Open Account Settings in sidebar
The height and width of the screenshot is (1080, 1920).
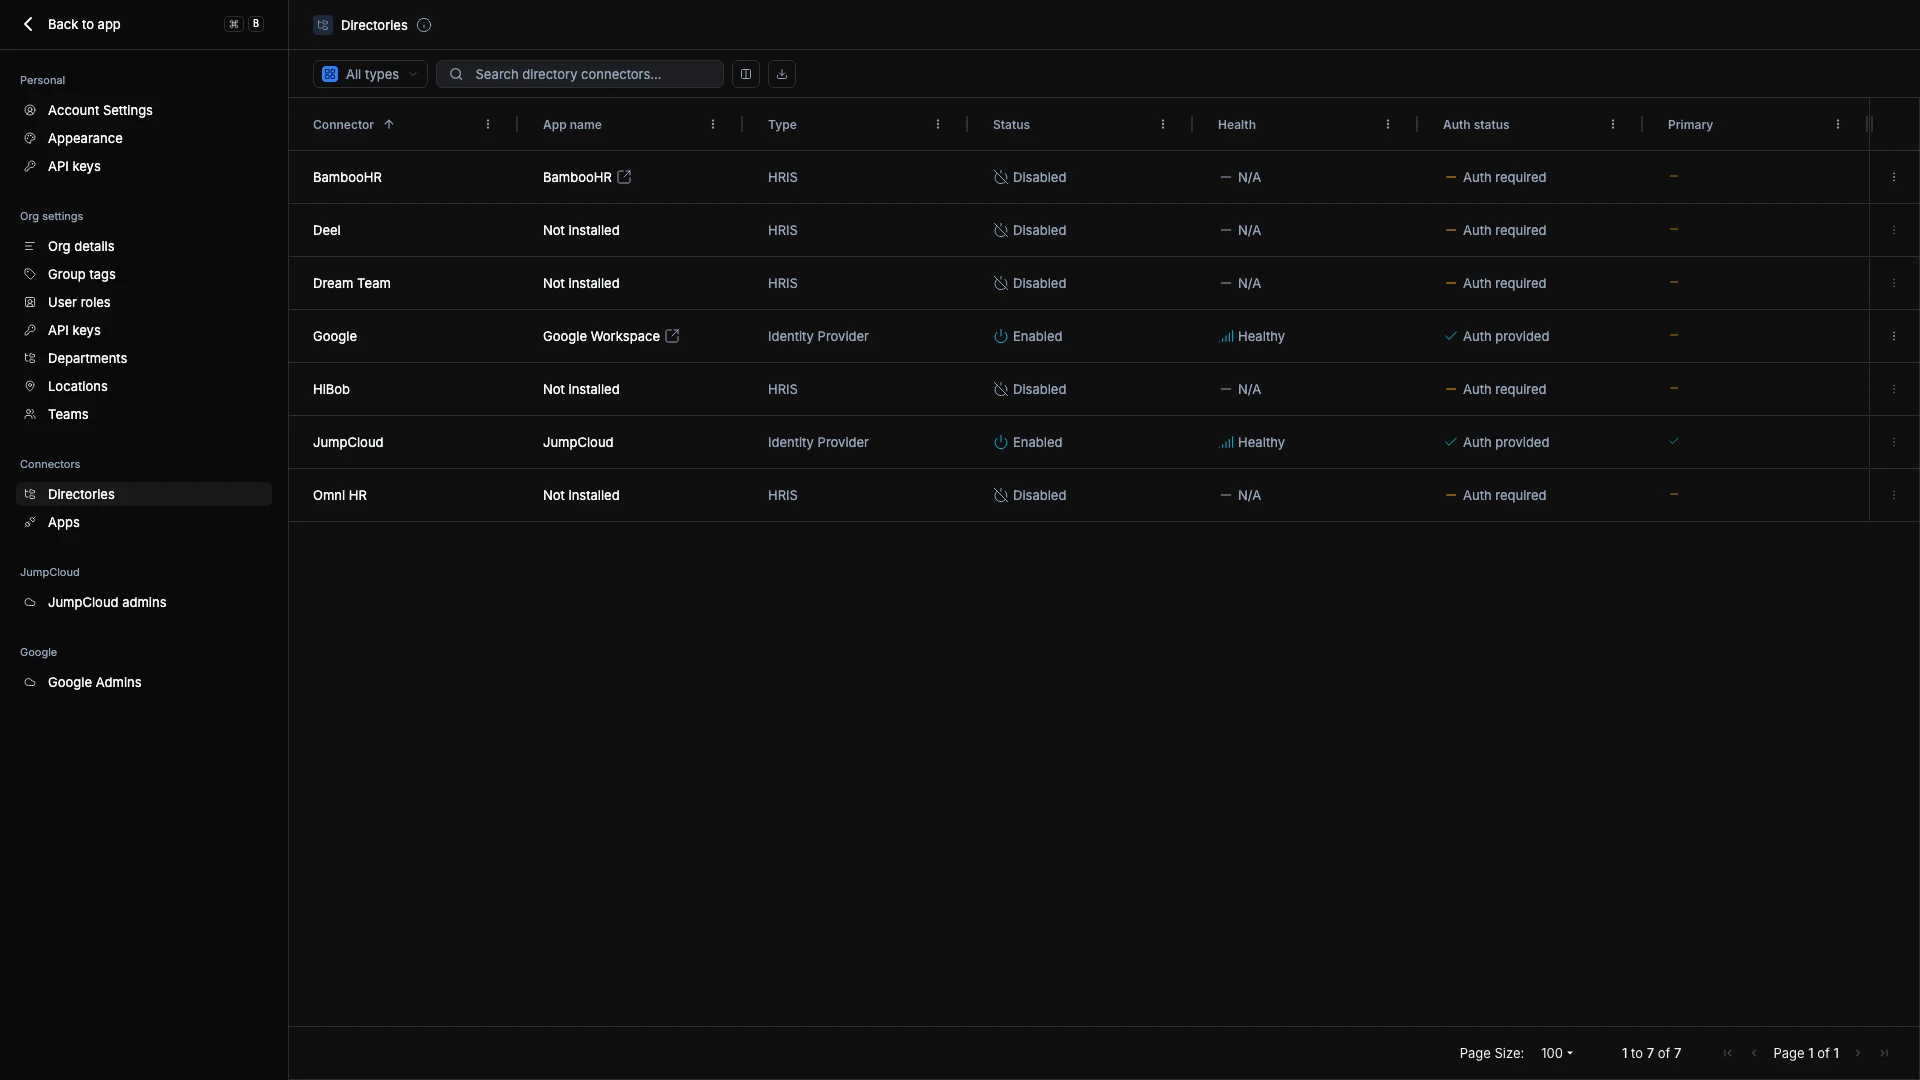(x=144, y=110)
